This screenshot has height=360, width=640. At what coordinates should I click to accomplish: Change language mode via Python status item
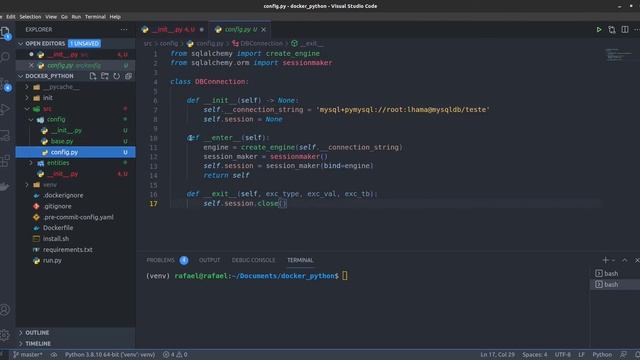(x=602, y=354)
